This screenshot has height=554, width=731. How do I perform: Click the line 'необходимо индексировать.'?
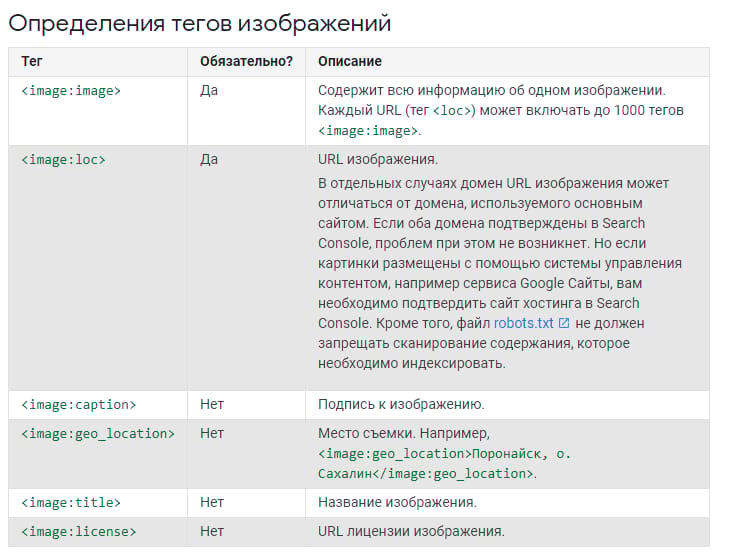(x=412, y=363)
